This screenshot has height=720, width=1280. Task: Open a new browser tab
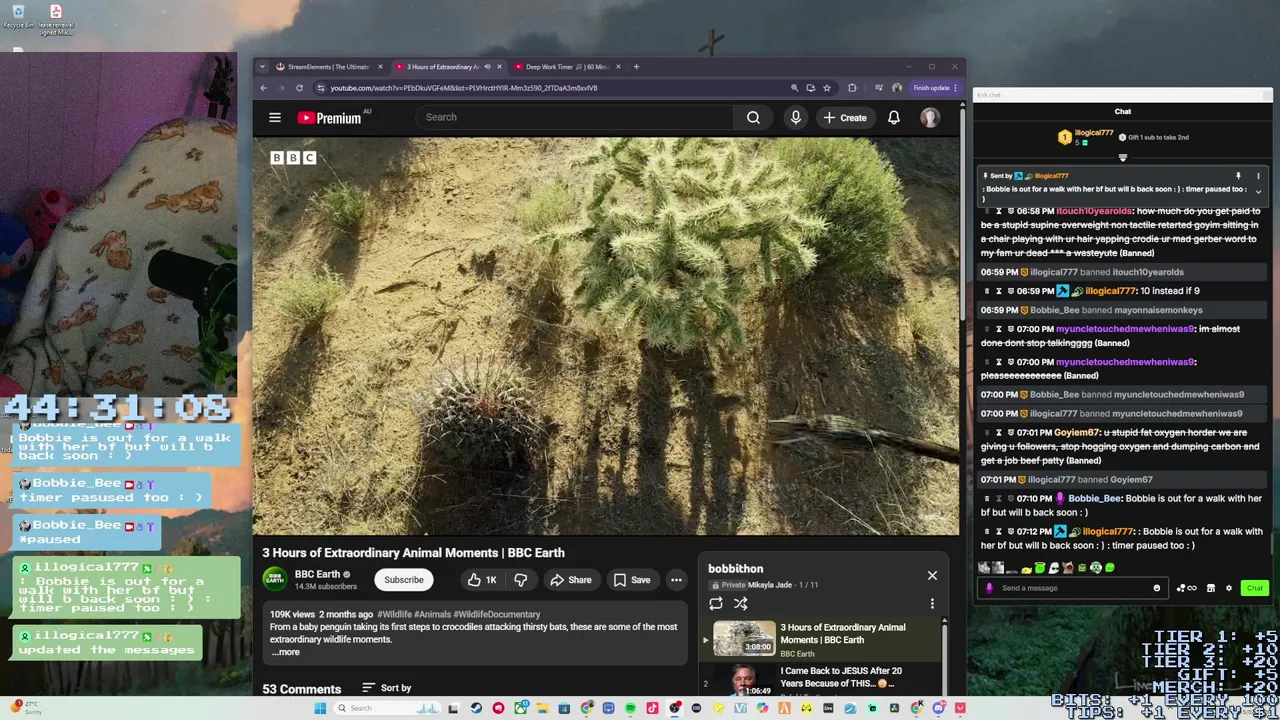(x=636, y=67)
